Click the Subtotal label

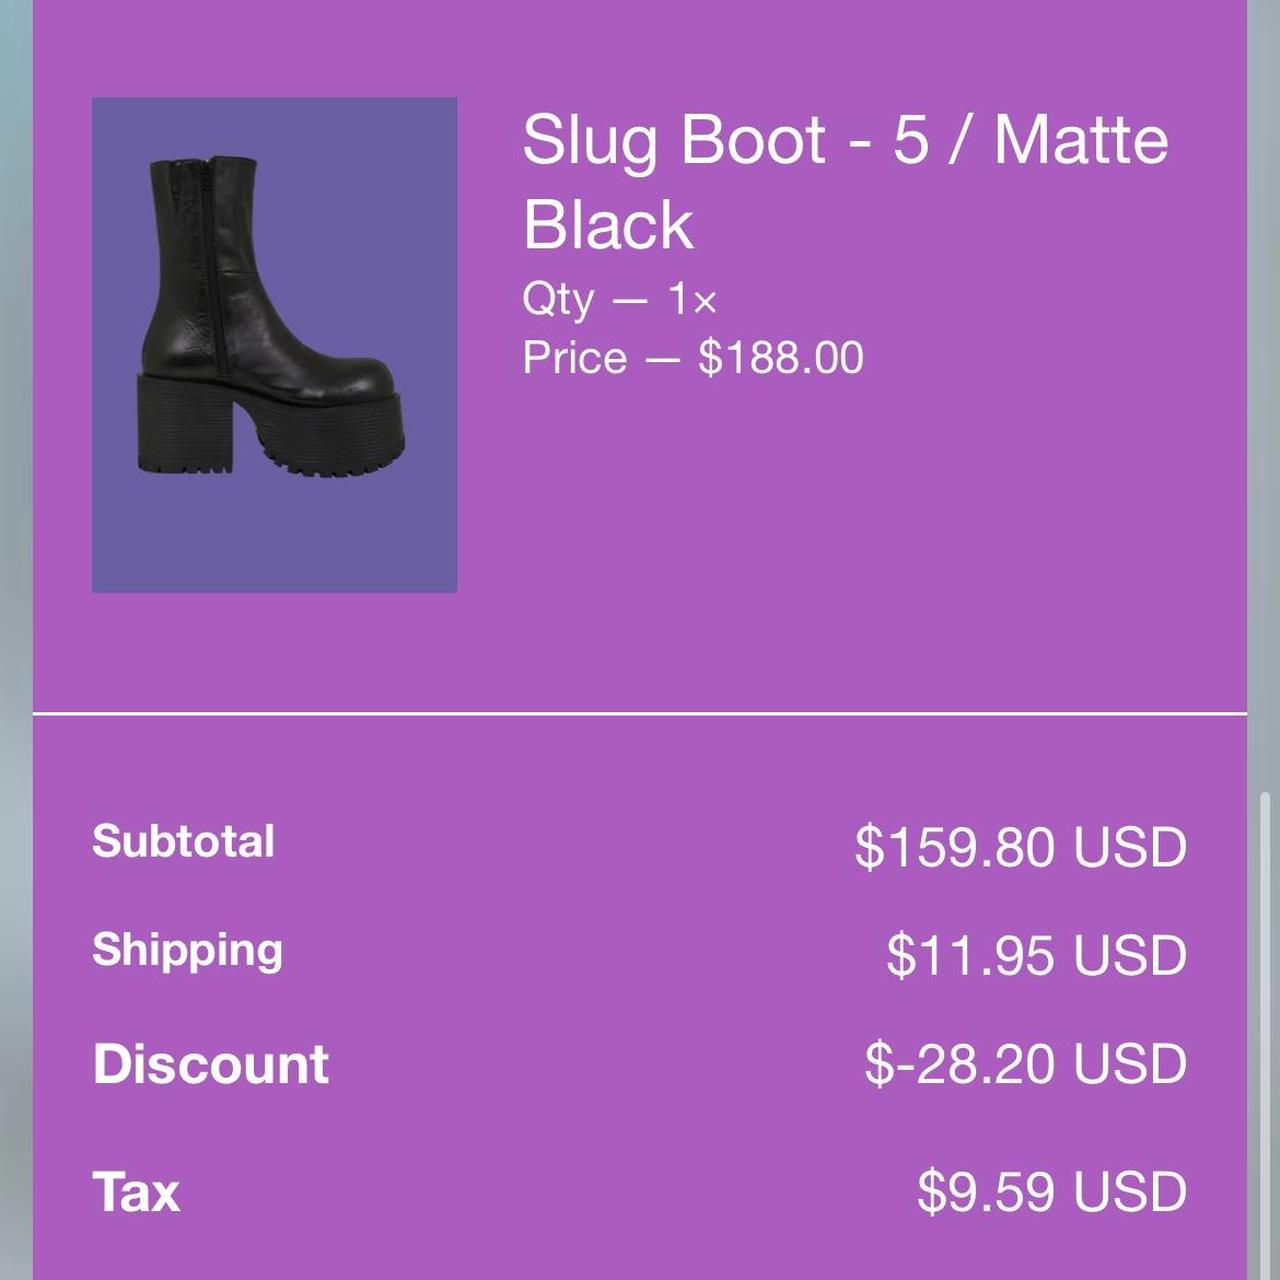point(184,842)
